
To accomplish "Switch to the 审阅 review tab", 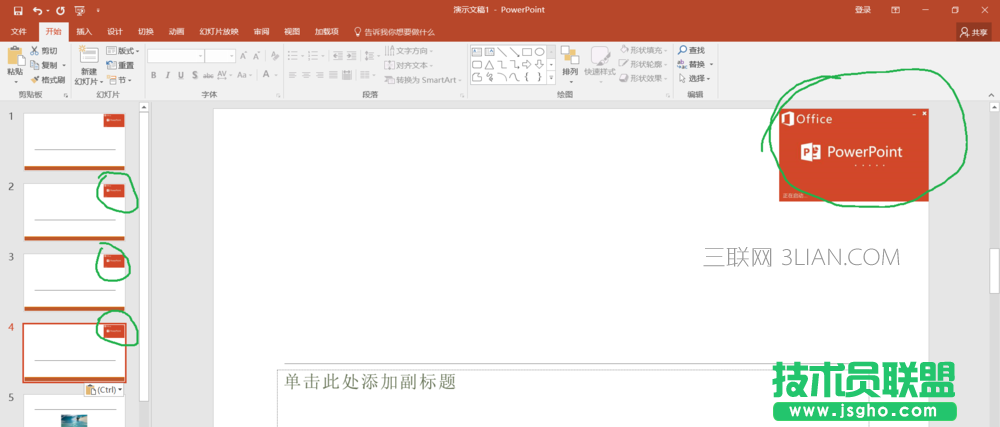I will [x=261, y=32].
